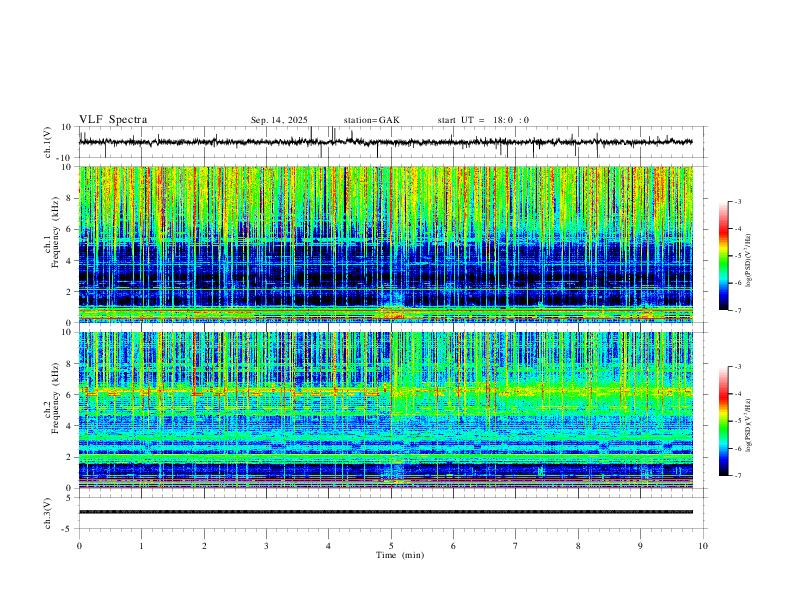Click the "7" time axis tick label
Screen dimensions: 792x612
click(x=516, y=546)
